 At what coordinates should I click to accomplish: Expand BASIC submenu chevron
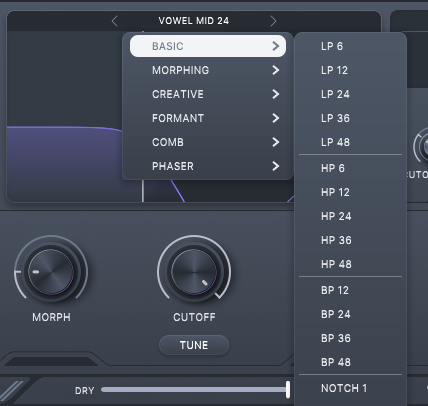(x=275, y=46)
